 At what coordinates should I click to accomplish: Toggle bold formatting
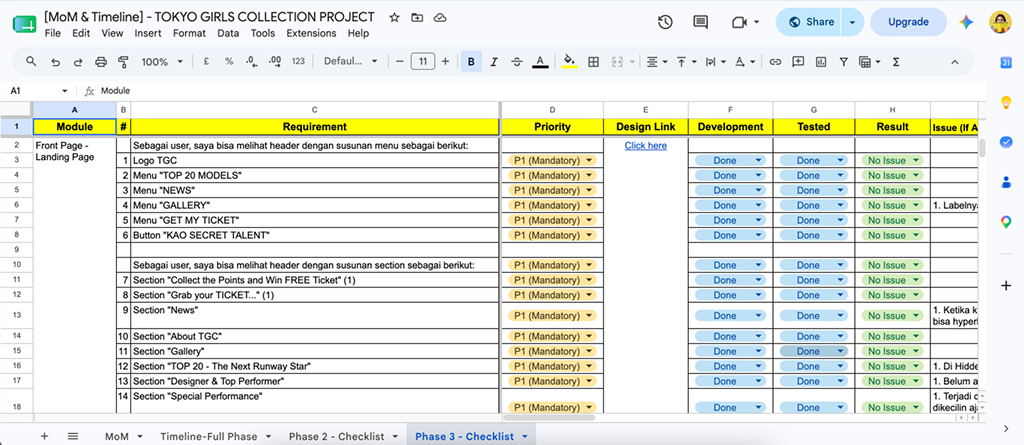tap(471, 61)
